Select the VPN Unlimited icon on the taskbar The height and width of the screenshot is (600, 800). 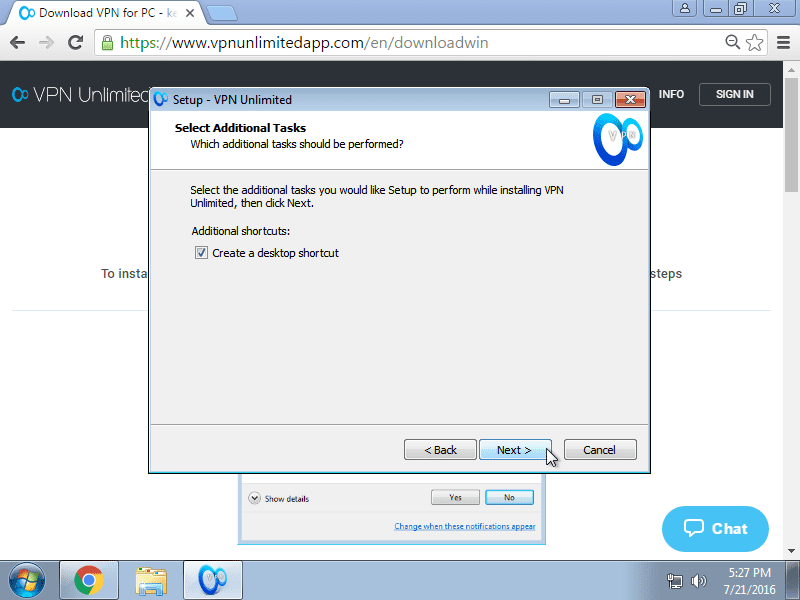tap(212, 580)
